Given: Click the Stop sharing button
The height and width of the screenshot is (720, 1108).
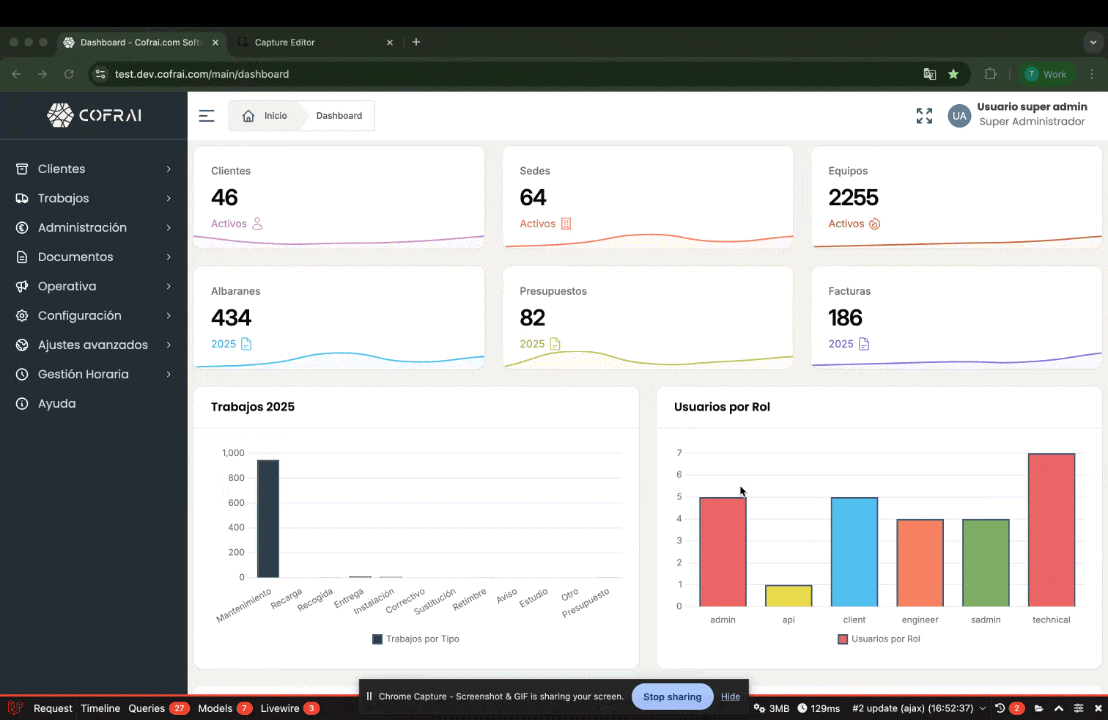Looking at the screenshot, I should [x=672, y=697].
